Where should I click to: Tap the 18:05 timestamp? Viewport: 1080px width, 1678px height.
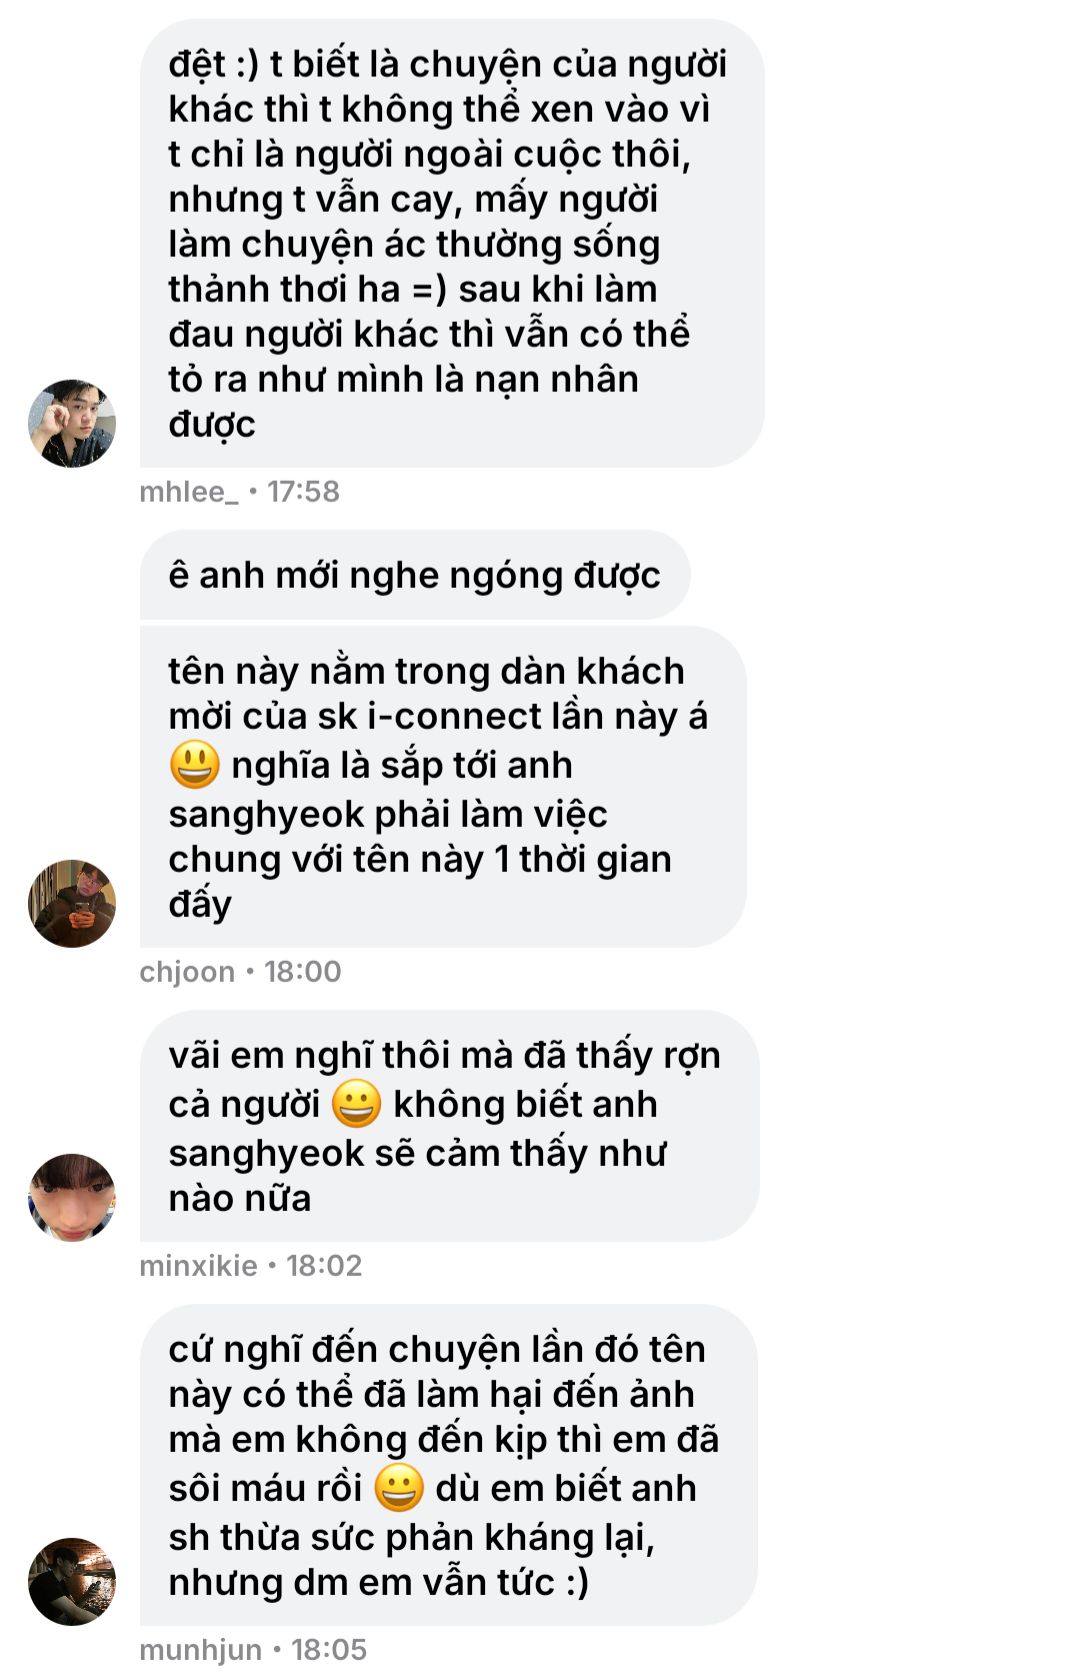(x=329, y=1650)
